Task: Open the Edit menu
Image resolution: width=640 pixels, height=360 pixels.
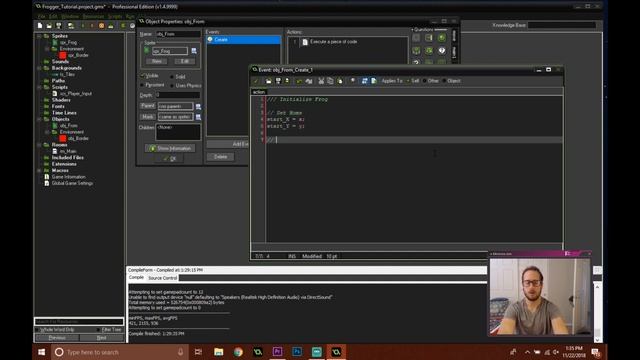Action: pos(53,16)
